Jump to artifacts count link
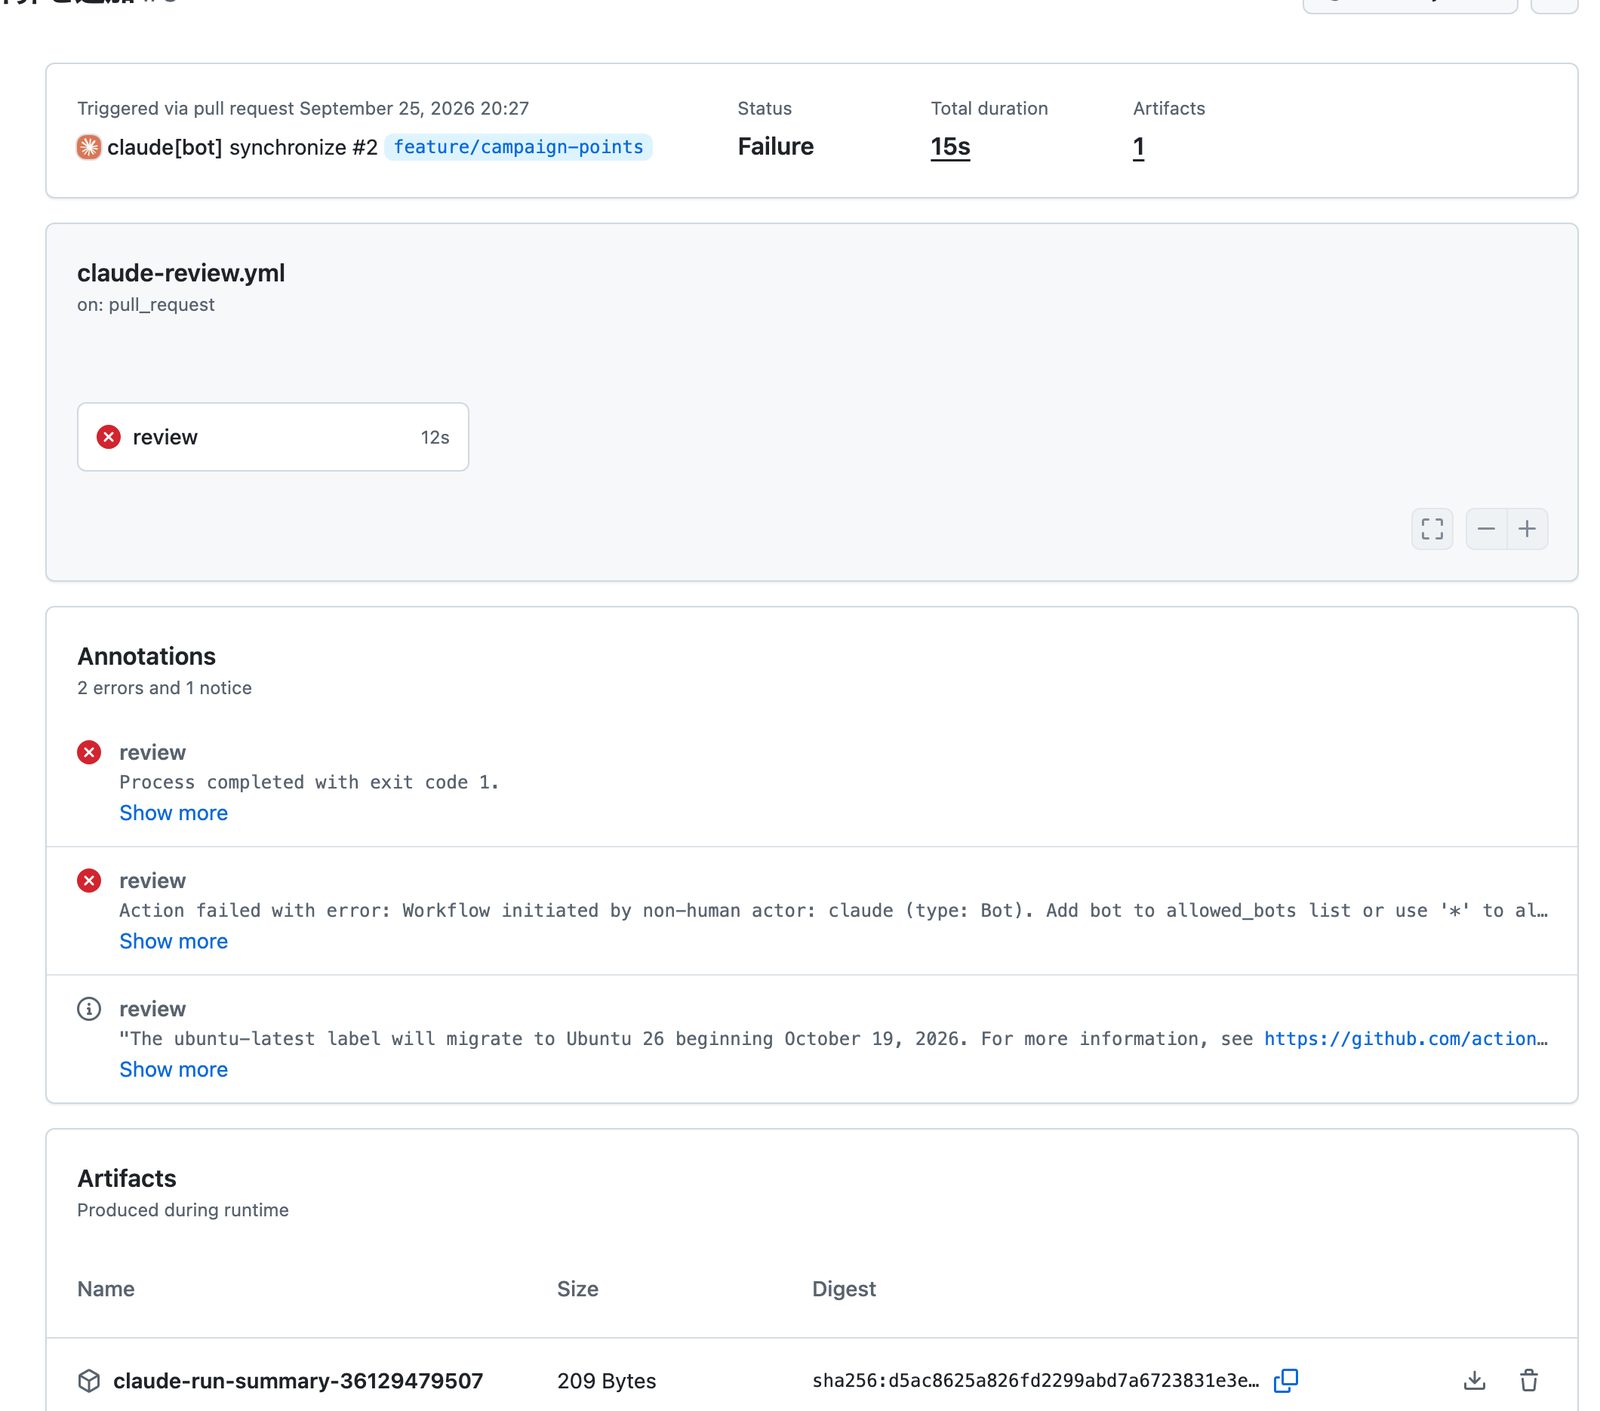This screenshot has height=1411, width=1600. [x=1138, y=147]
